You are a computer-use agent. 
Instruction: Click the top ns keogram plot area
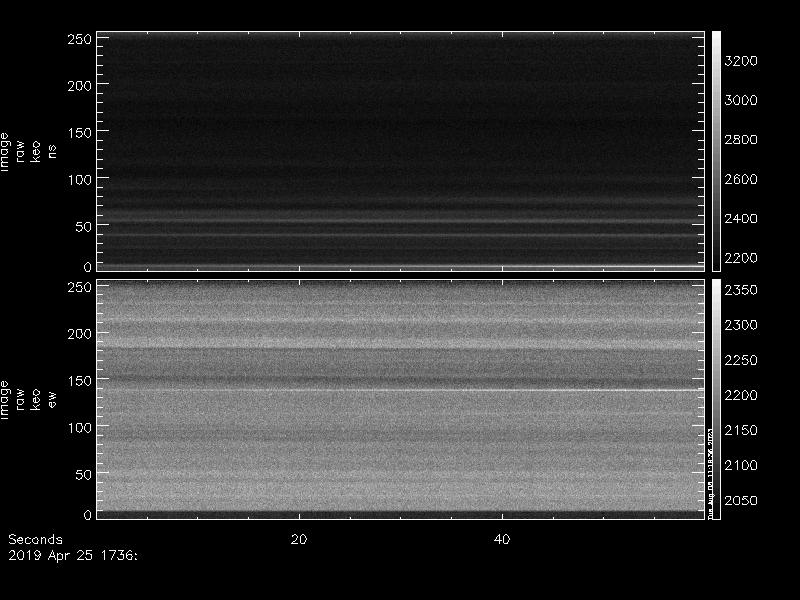(401, 152)
